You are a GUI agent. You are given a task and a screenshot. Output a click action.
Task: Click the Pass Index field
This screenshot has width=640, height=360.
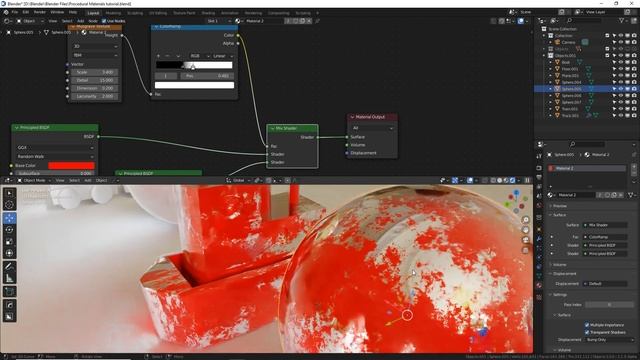(x=610, y=304)
